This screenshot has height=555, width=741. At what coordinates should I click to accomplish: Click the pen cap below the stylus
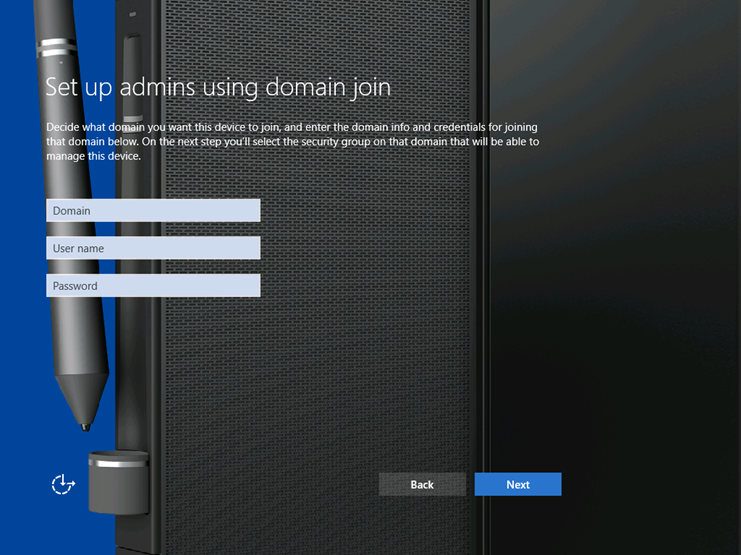(118, 478)
